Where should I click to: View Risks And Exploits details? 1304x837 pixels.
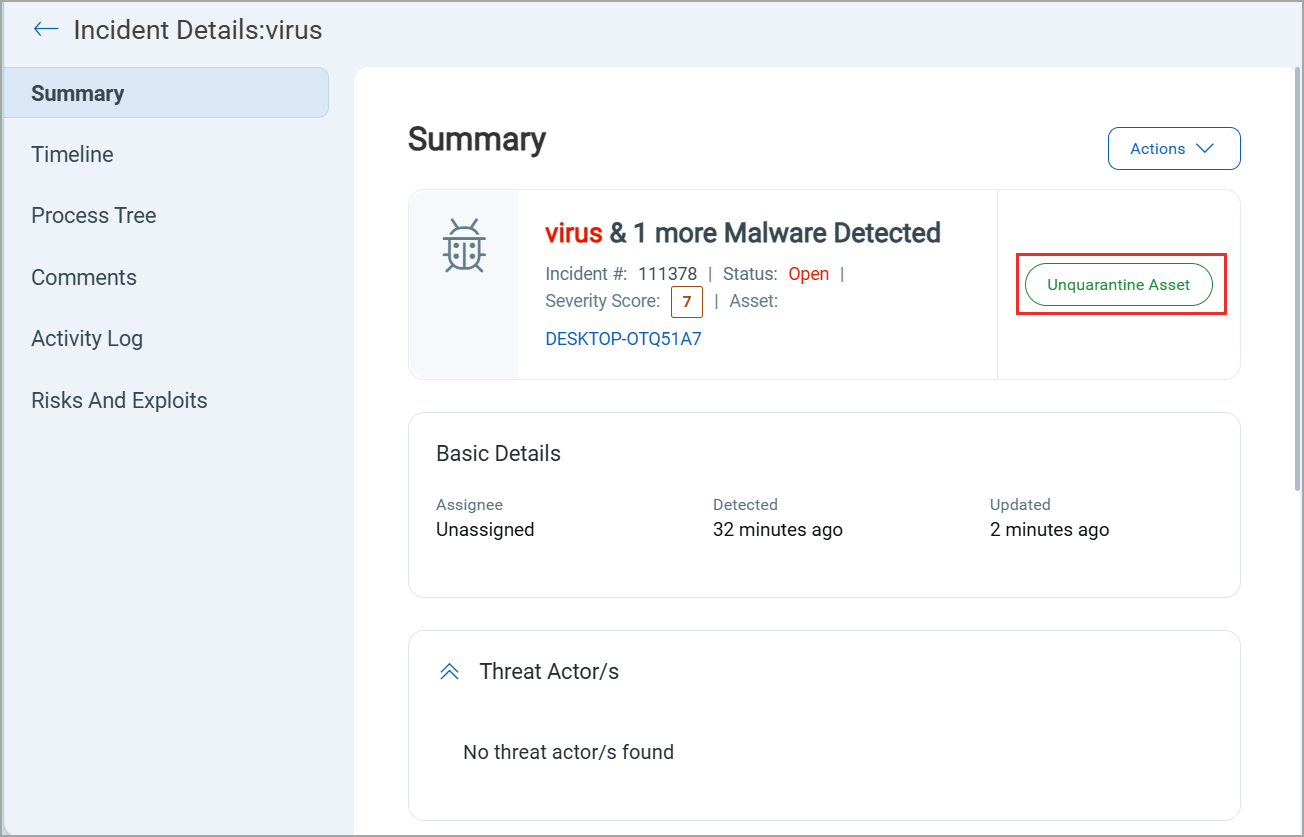coord(119,400)
